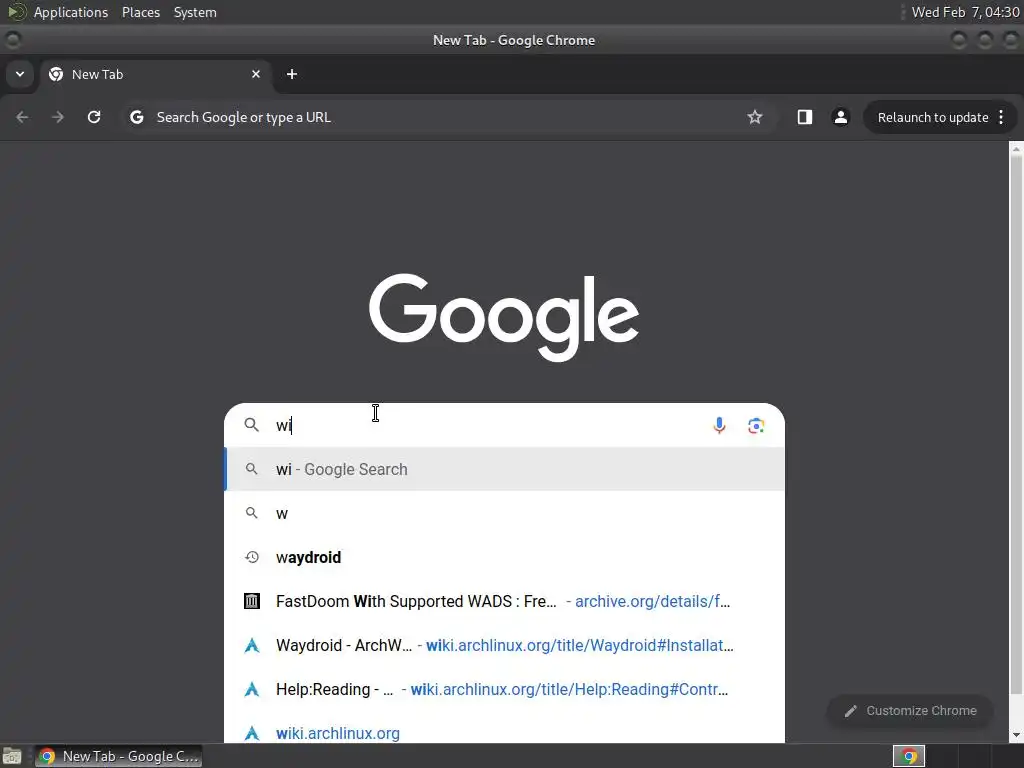
Task: Open the Chrome profile icon
Action: [840, 117]
